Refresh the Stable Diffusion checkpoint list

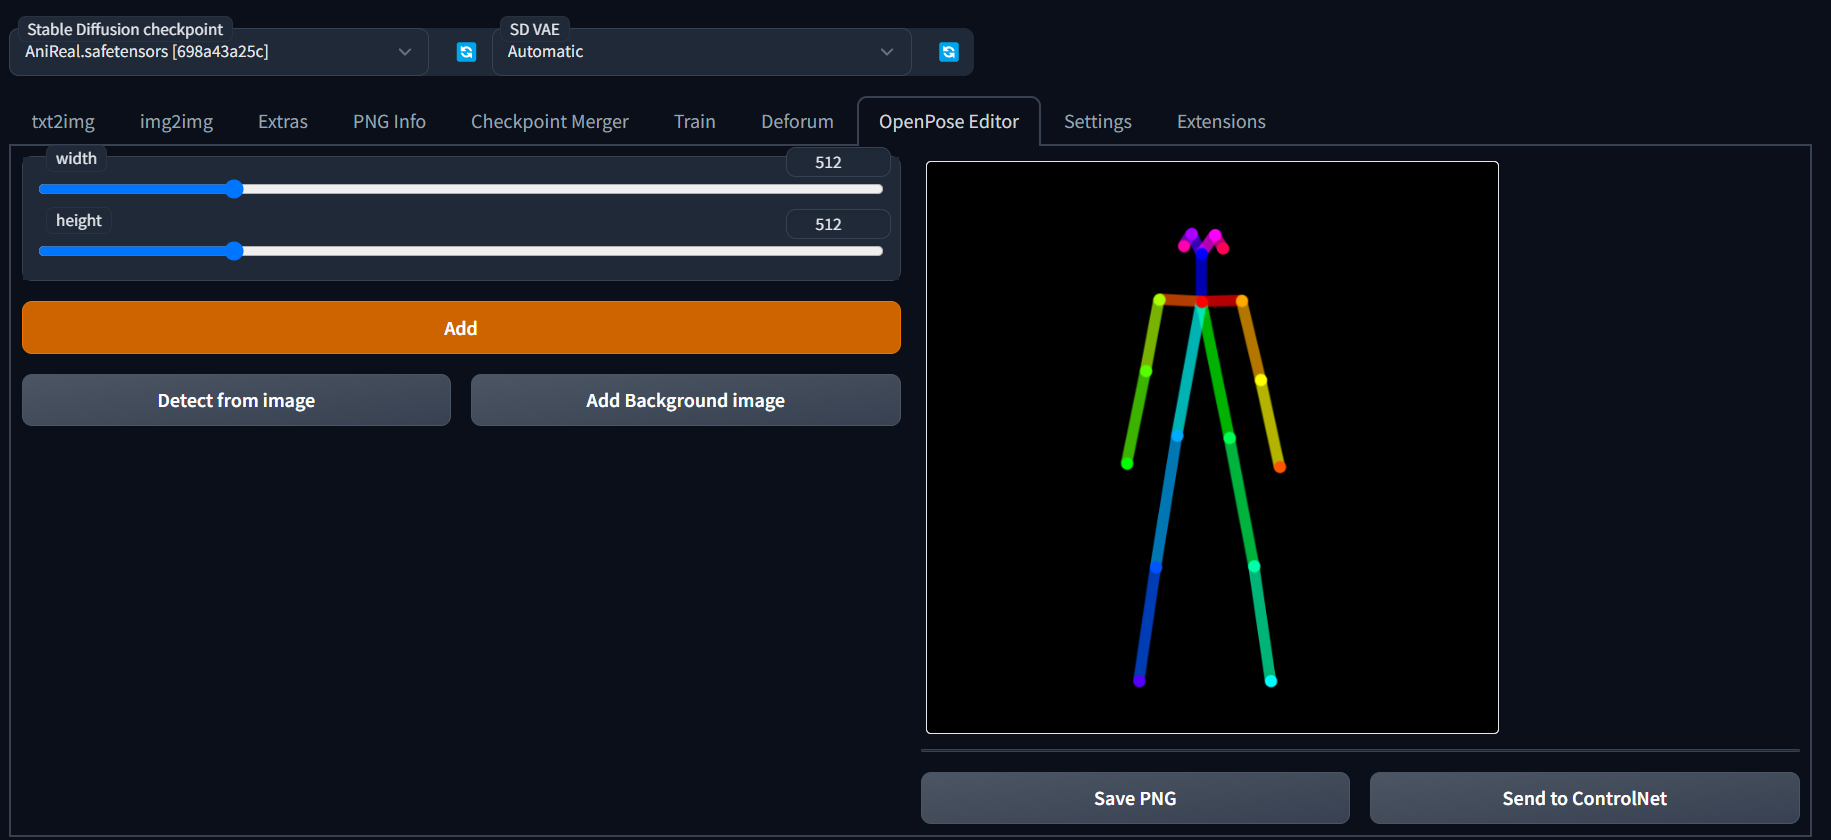(x=466, y=52)
